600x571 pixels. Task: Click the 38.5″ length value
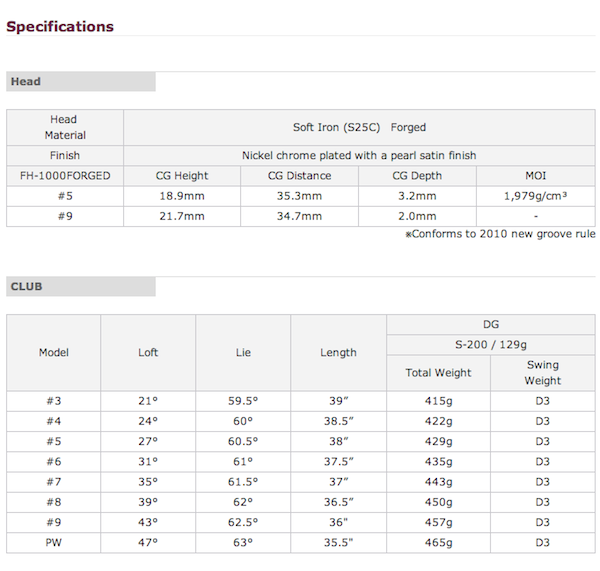[x=338, y=421]
